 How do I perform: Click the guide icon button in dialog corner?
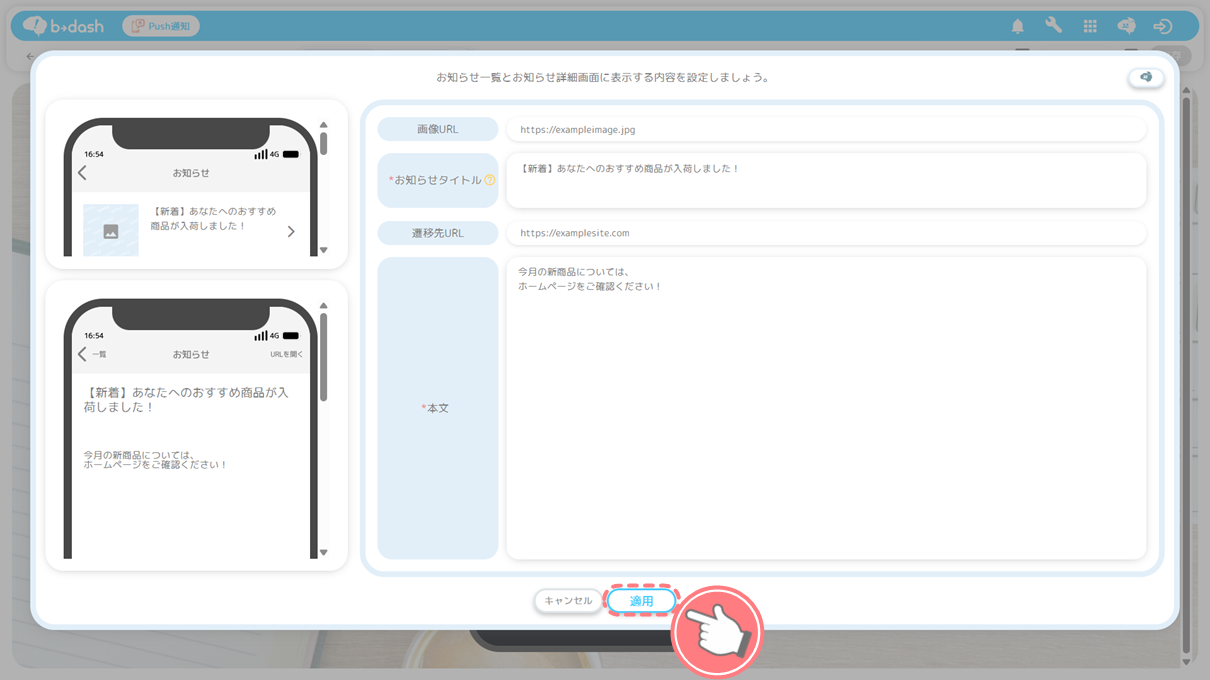point(1146,78)
